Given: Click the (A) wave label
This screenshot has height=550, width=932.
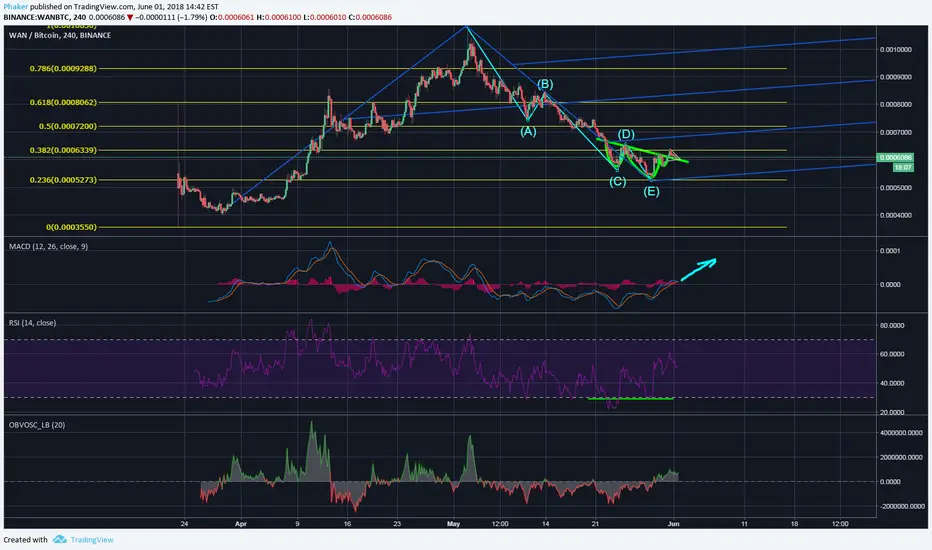Looking at the screenshot, I should 528,131.
